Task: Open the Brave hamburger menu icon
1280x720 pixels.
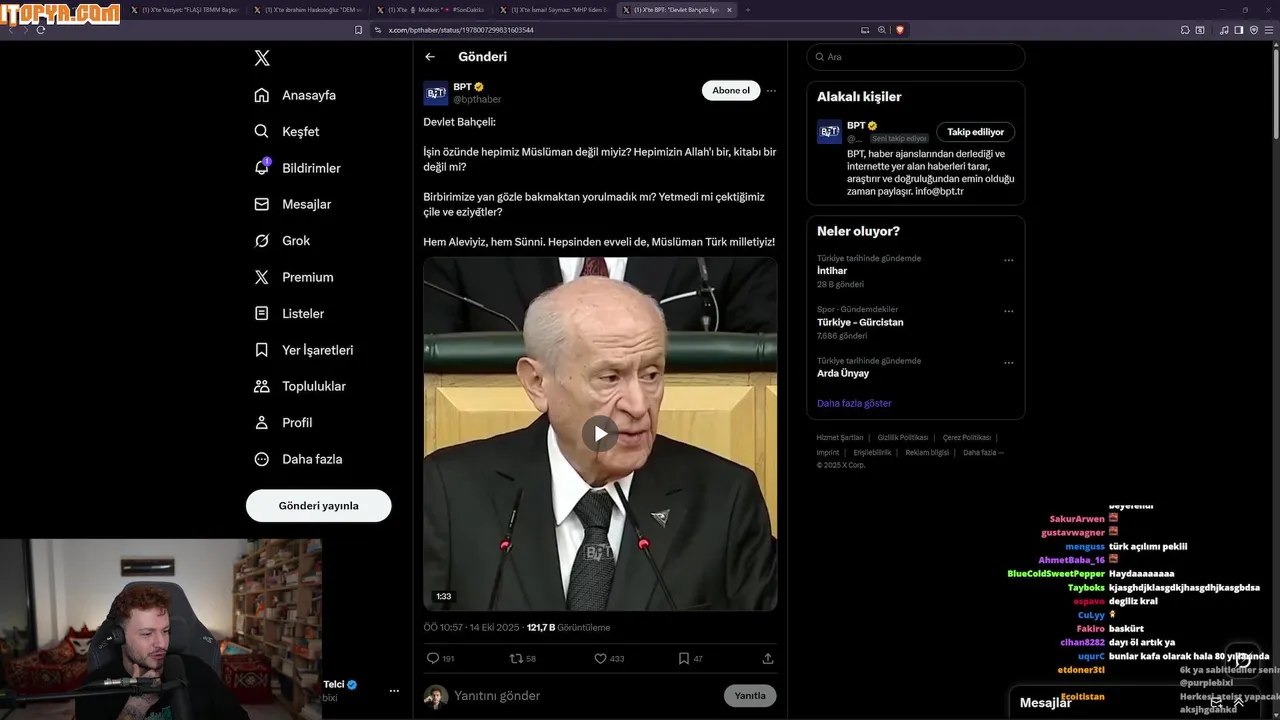Action: [1270, 30]
